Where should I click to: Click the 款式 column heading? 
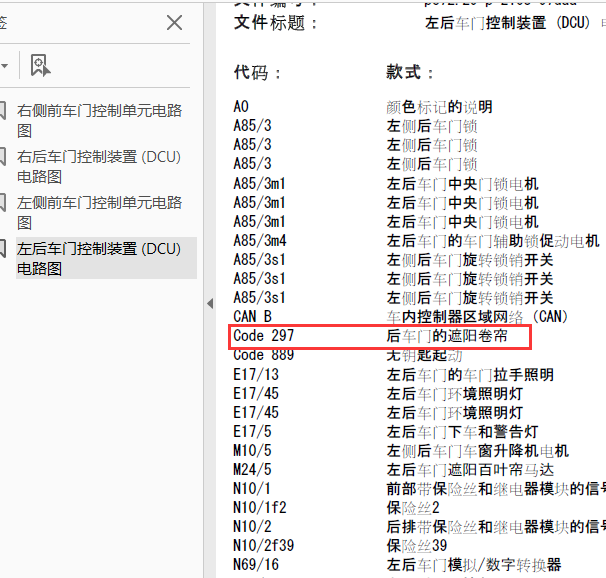click(x=410, y=72)
